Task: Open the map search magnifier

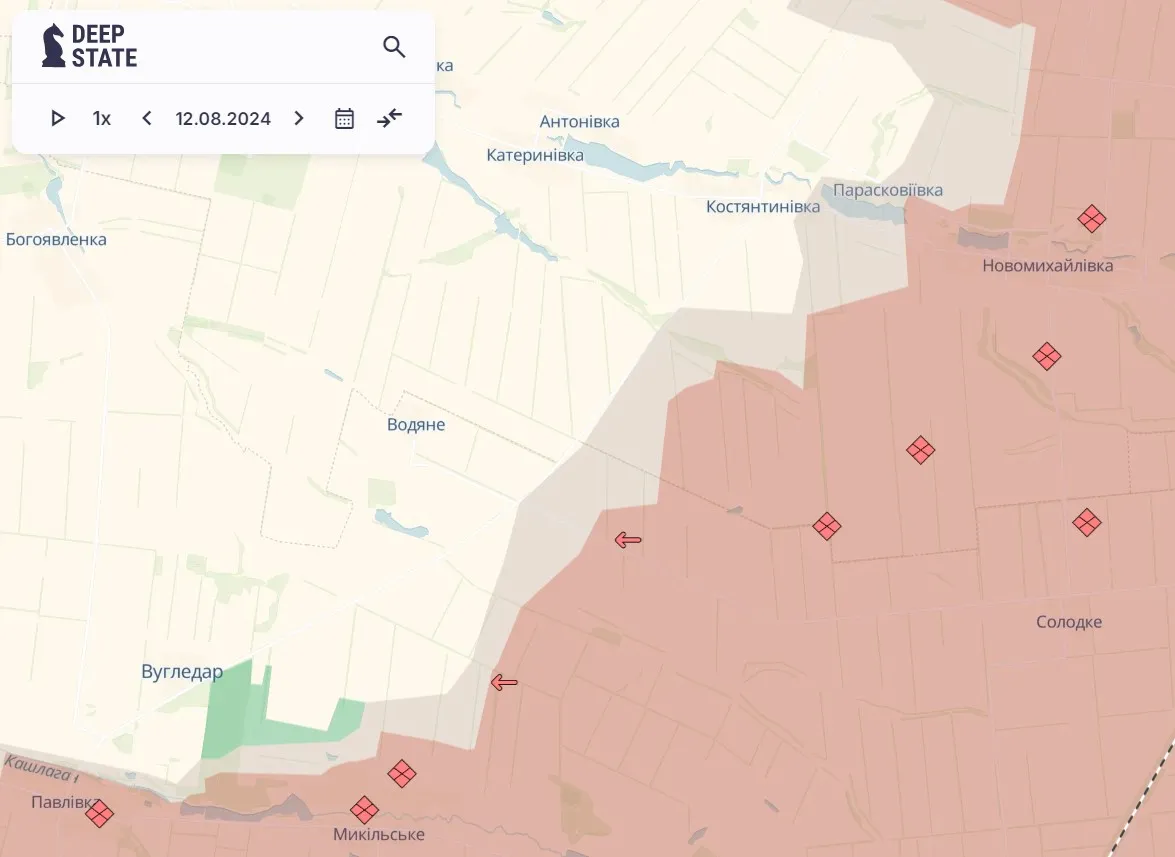Action: [394, 47]
